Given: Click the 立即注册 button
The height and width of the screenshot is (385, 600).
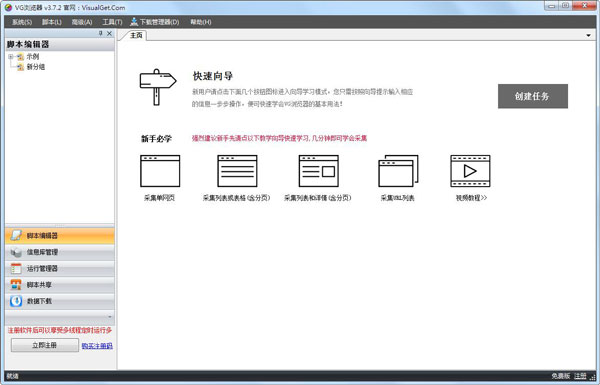Looking at the screenshot, I should coord(45,345).
